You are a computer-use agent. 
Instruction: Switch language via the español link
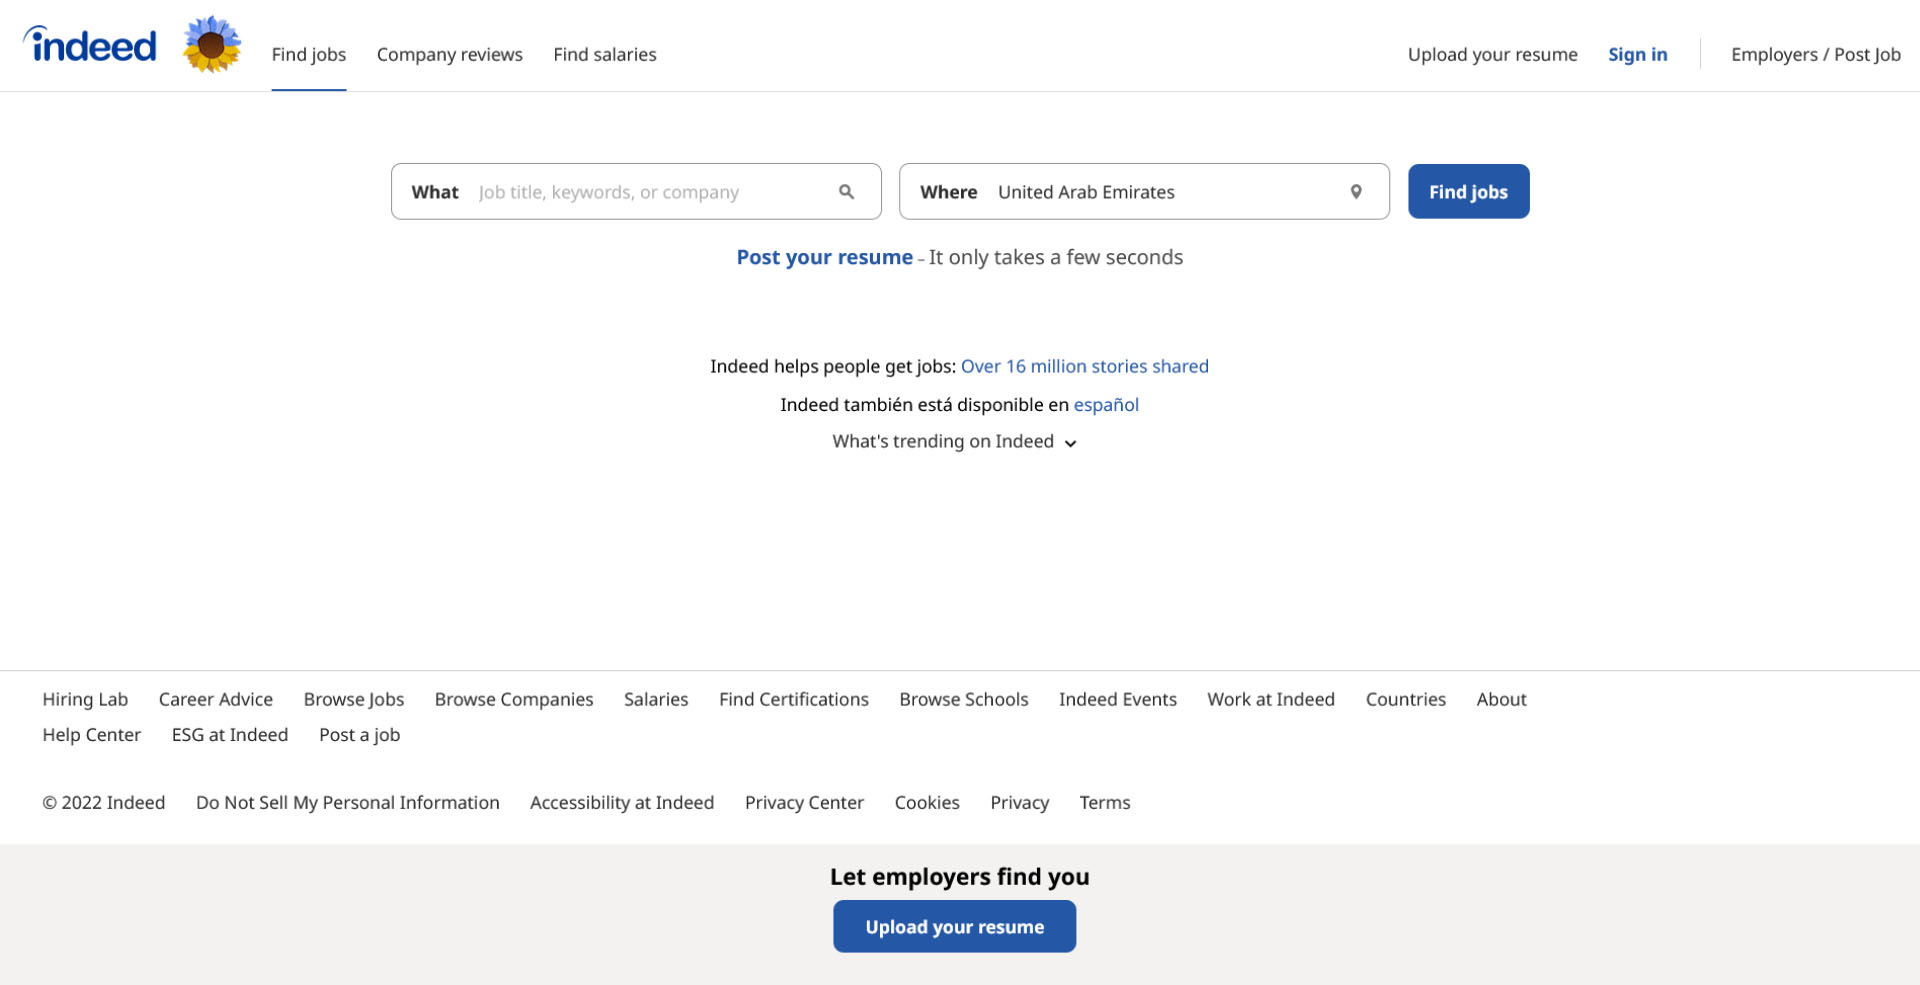[1106, 404]
